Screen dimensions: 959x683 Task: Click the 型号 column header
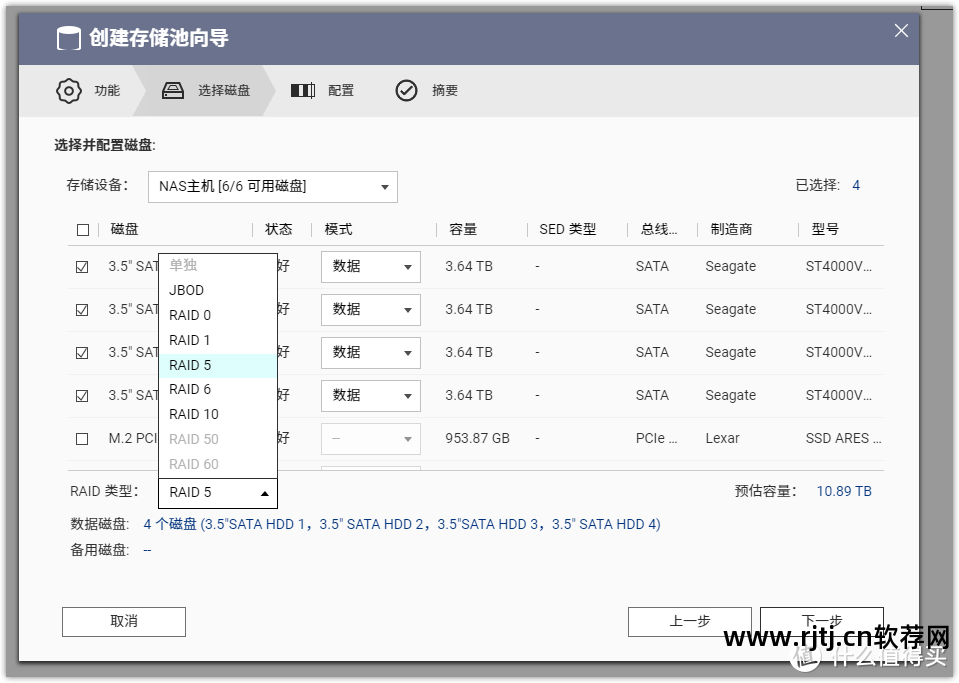825,229
